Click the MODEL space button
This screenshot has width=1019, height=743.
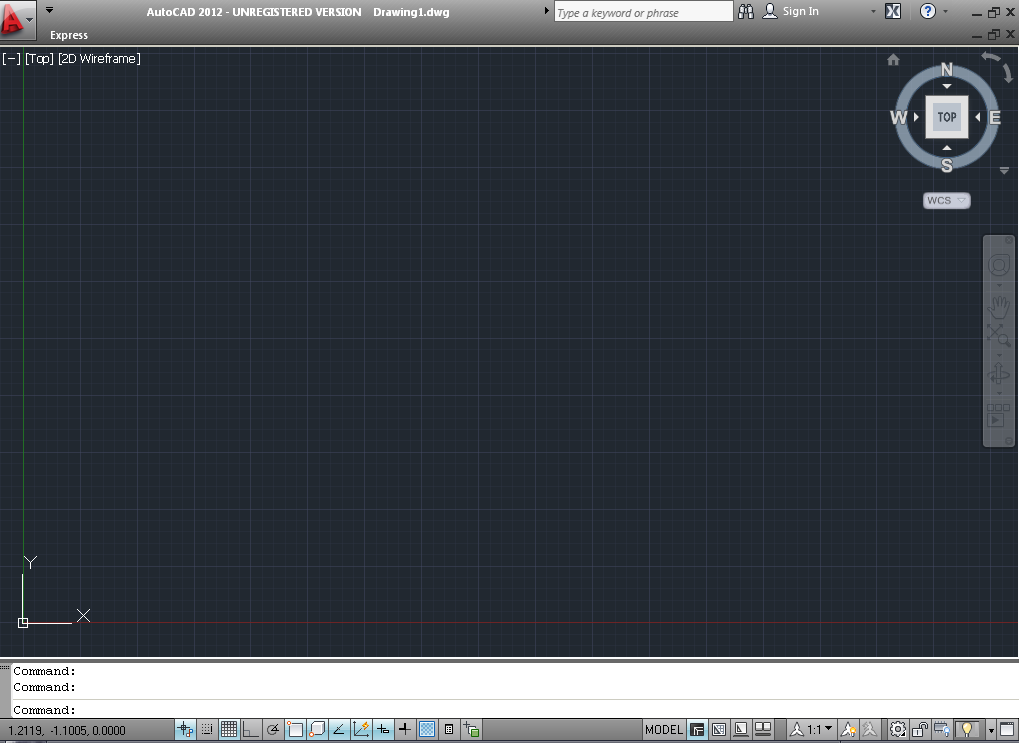tap(664, 729)
